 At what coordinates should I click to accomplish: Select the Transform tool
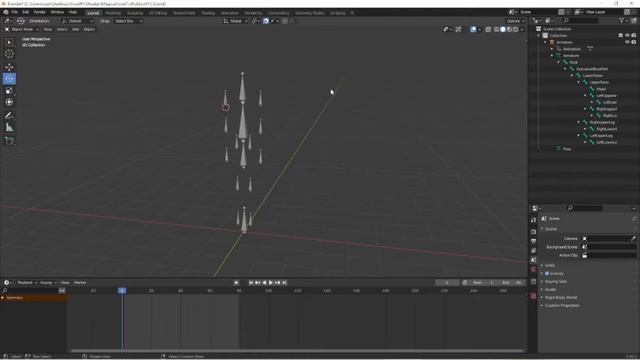[x=9, y=102]
